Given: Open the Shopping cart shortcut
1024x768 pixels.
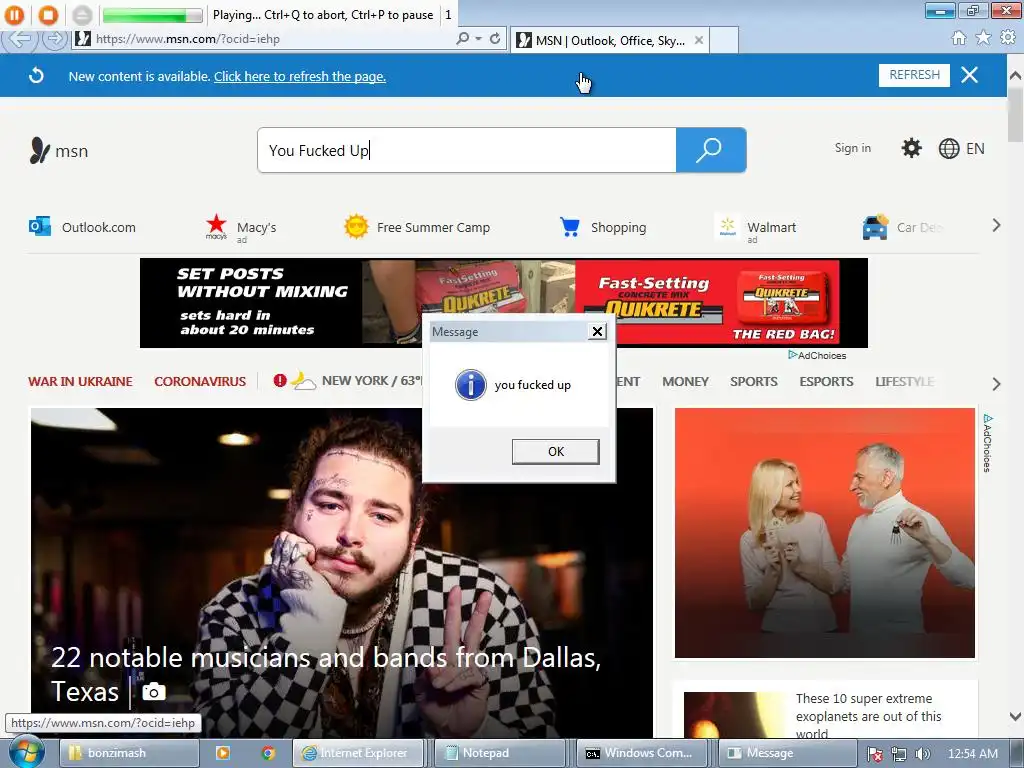Looking at the screenshot, I should point(603,227).
